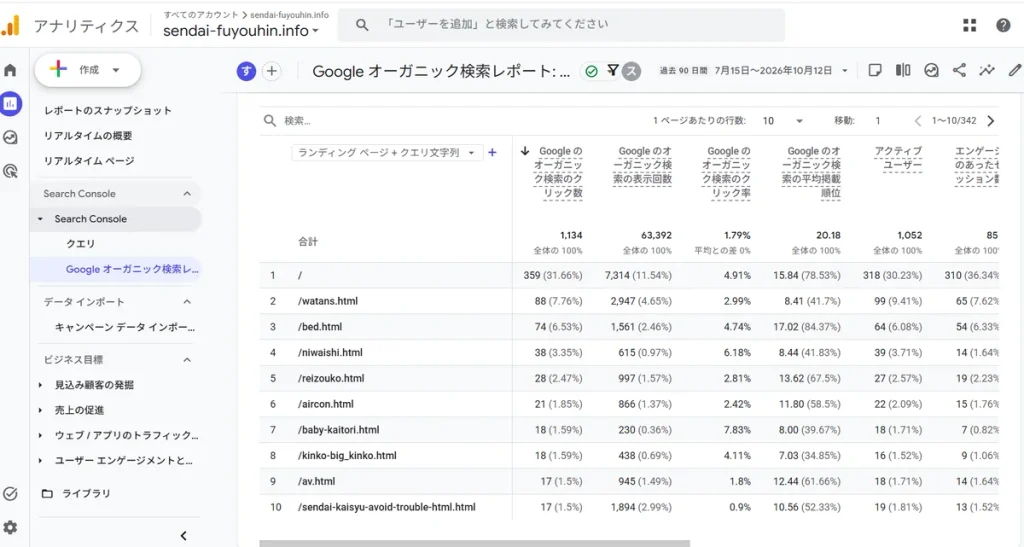The height and width of the screenshot is (547, 1024).
Task: Open リアルタイム ページ
Action: pyautogui.click(x=89, y=161)
